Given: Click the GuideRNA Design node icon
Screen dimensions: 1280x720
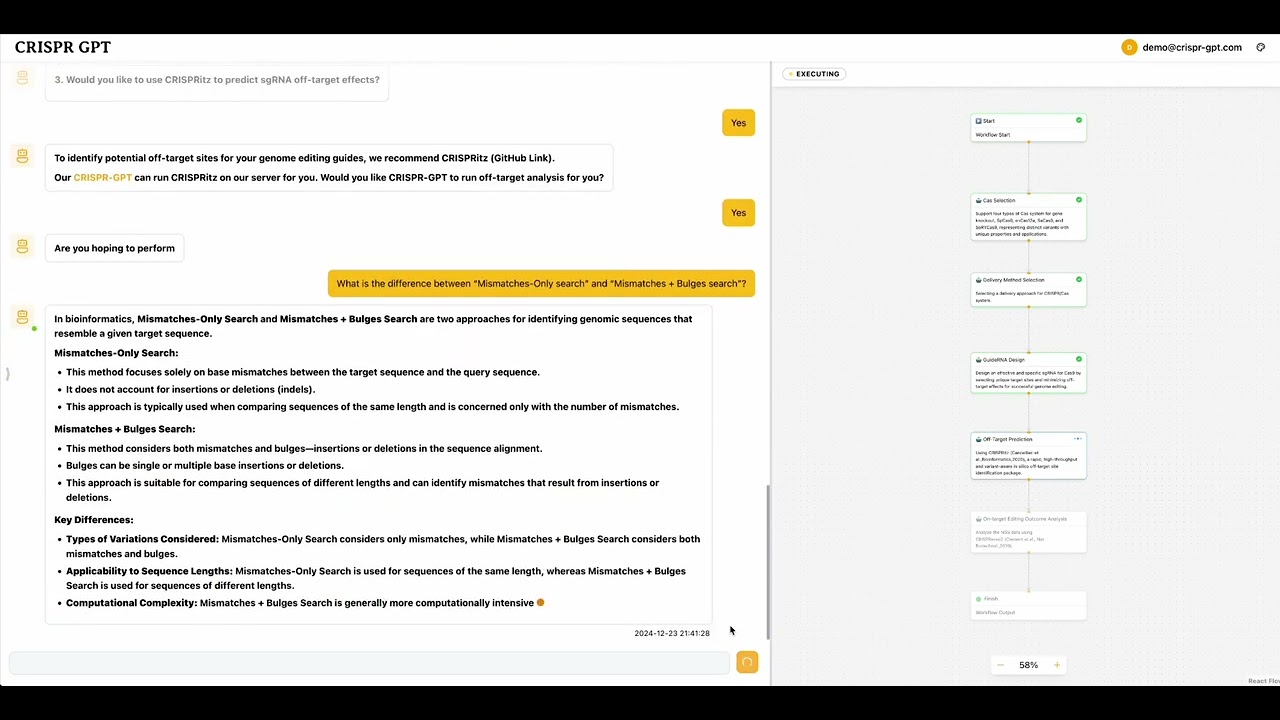Looking at the screenshot, I should point(979,360).
